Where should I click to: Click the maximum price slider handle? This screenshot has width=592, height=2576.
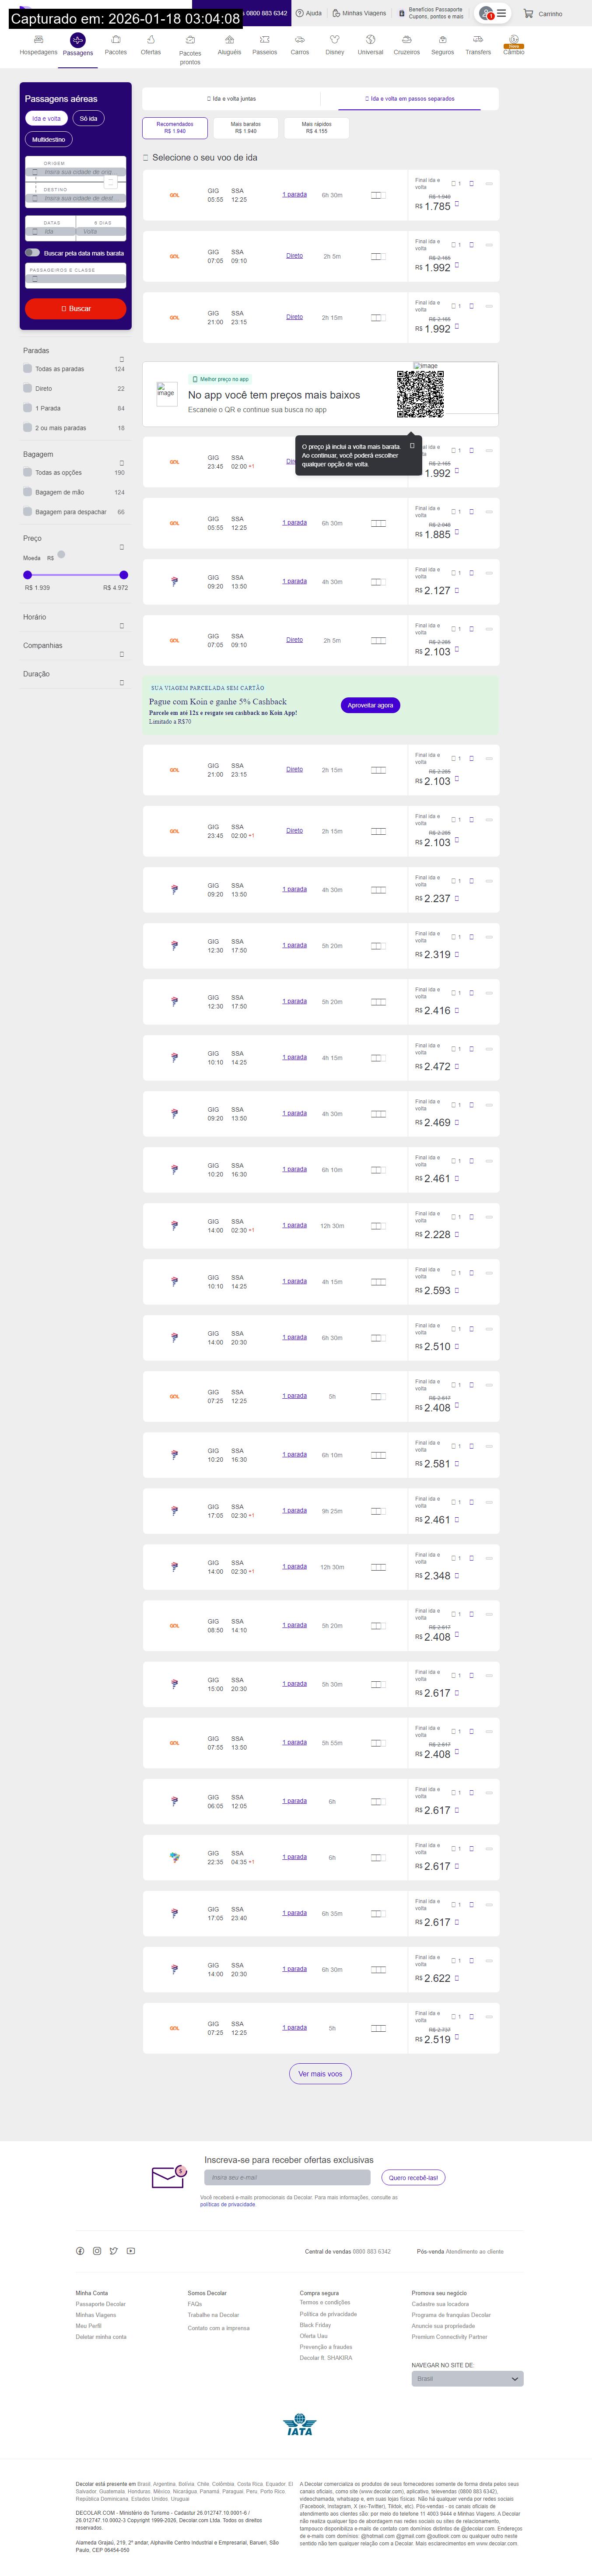(123, 575)
